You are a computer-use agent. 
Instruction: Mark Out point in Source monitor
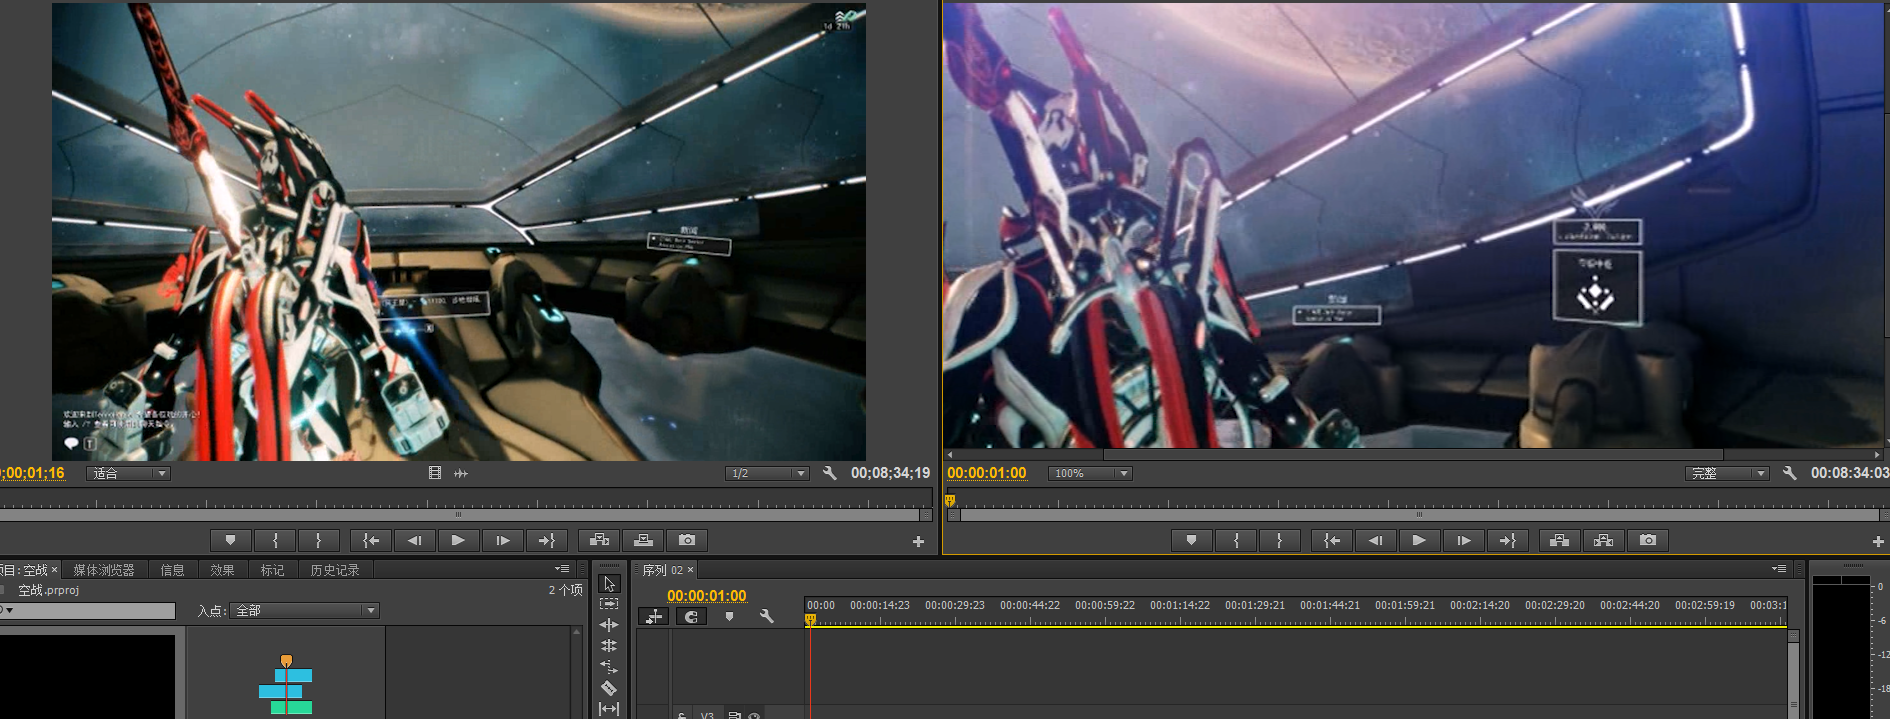click(319, 540)
